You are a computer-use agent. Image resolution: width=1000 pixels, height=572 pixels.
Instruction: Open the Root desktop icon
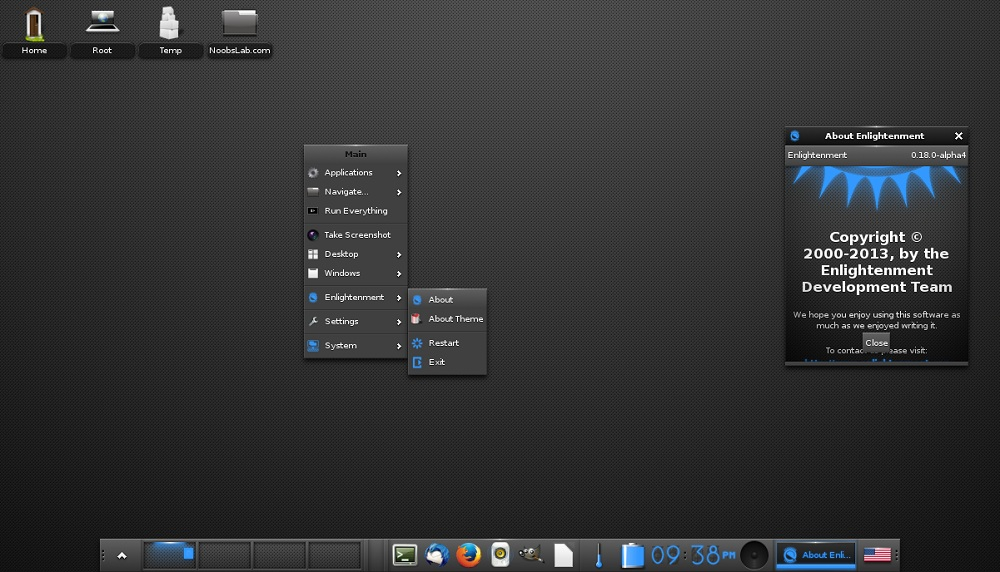point(102,24)
